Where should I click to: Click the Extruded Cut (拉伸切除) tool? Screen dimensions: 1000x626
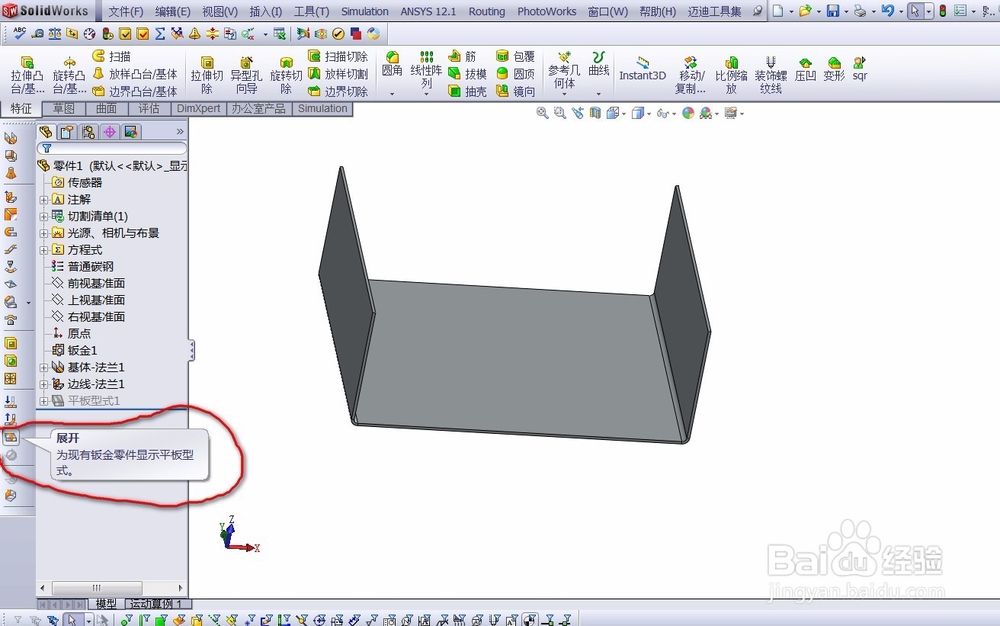[207, 75]
